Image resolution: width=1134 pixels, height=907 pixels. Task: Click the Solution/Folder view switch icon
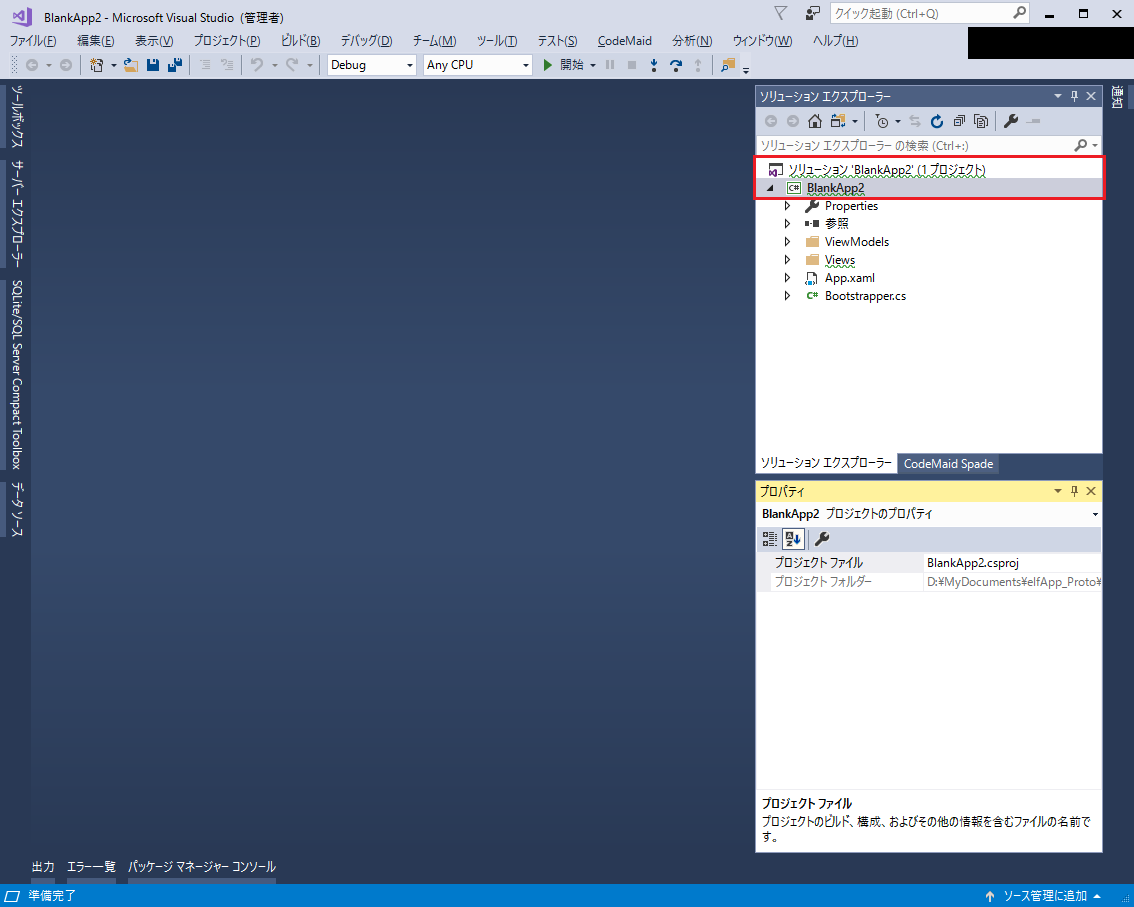[x=838, y=122]
